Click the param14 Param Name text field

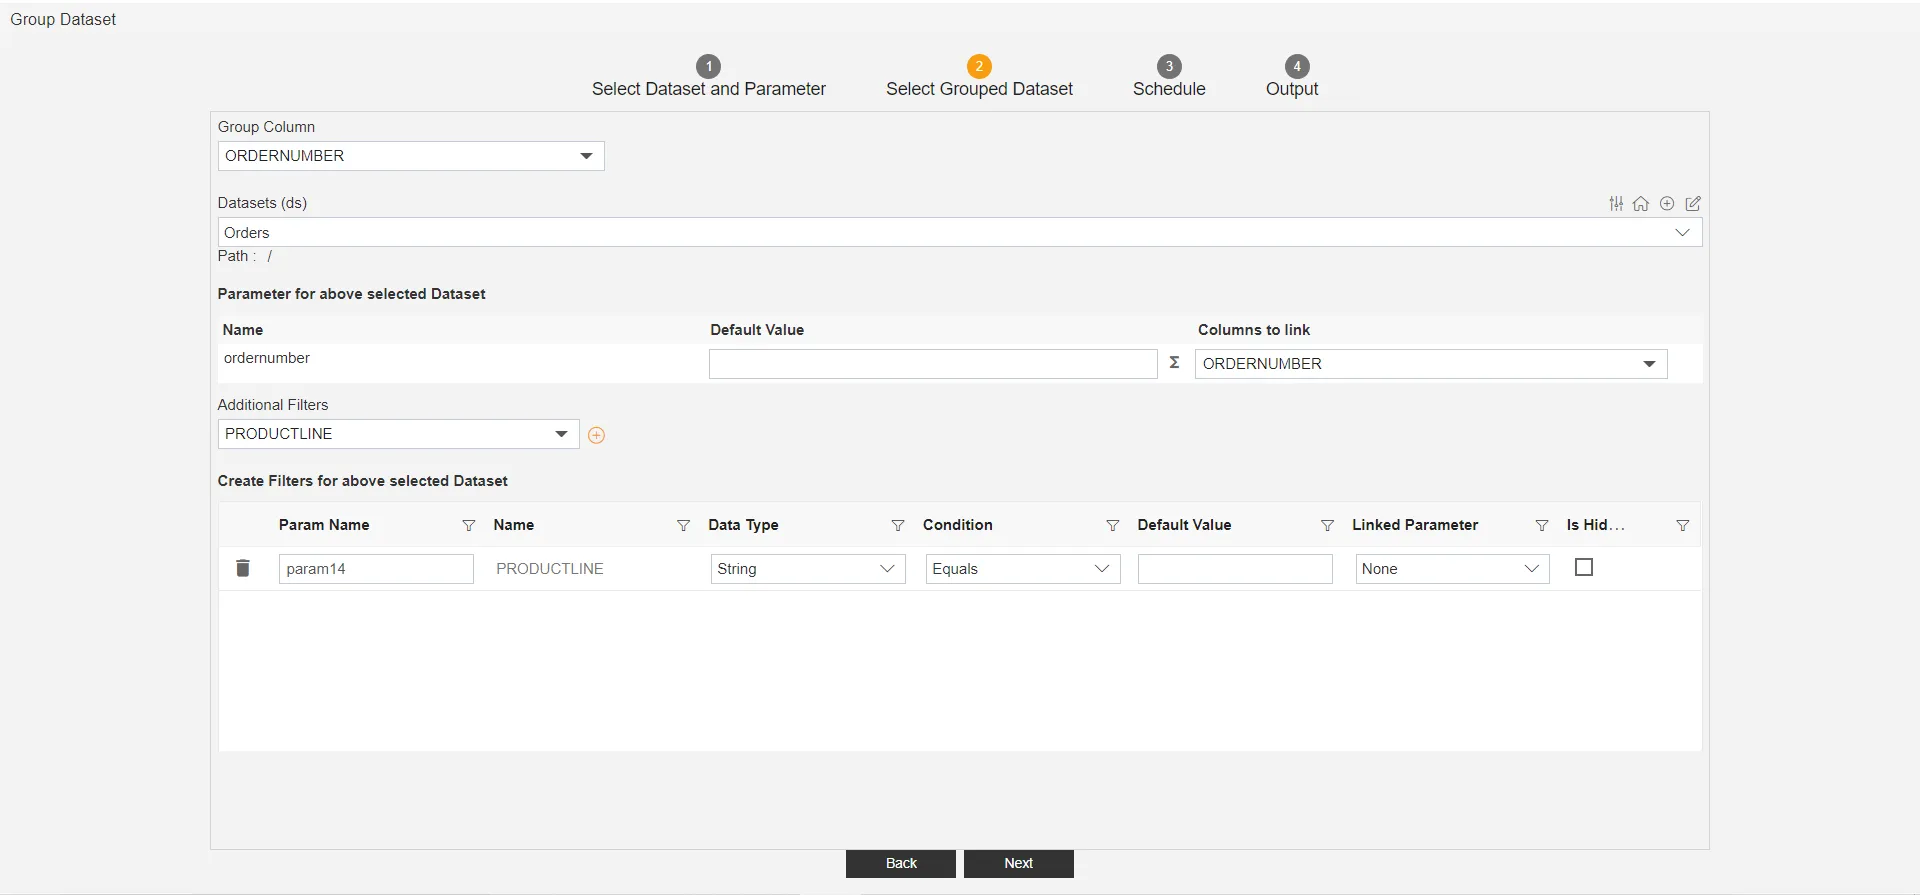click(375, 569)
